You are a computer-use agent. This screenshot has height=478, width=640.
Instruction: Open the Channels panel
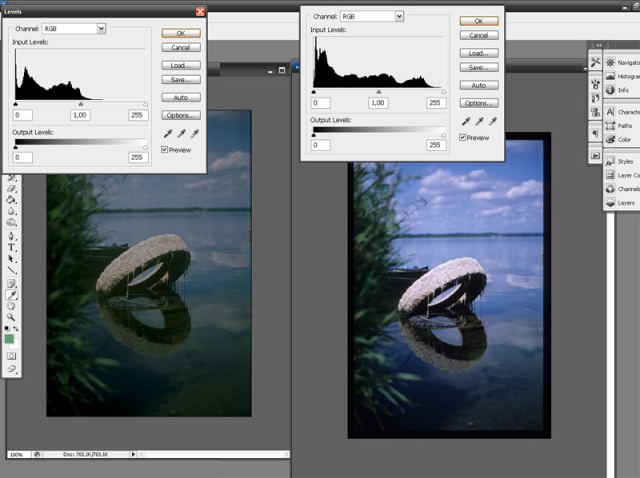(x=622, y=189)
